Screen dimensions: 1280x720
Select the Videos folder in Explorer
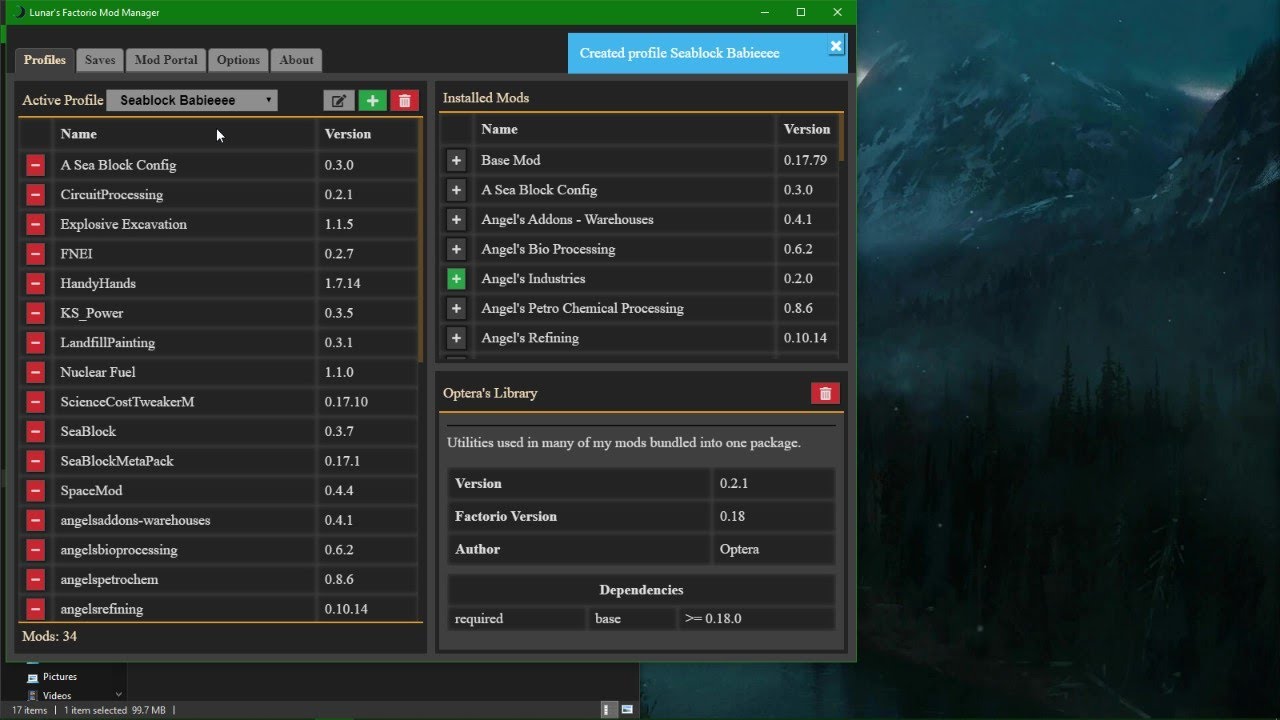[57, 695]
